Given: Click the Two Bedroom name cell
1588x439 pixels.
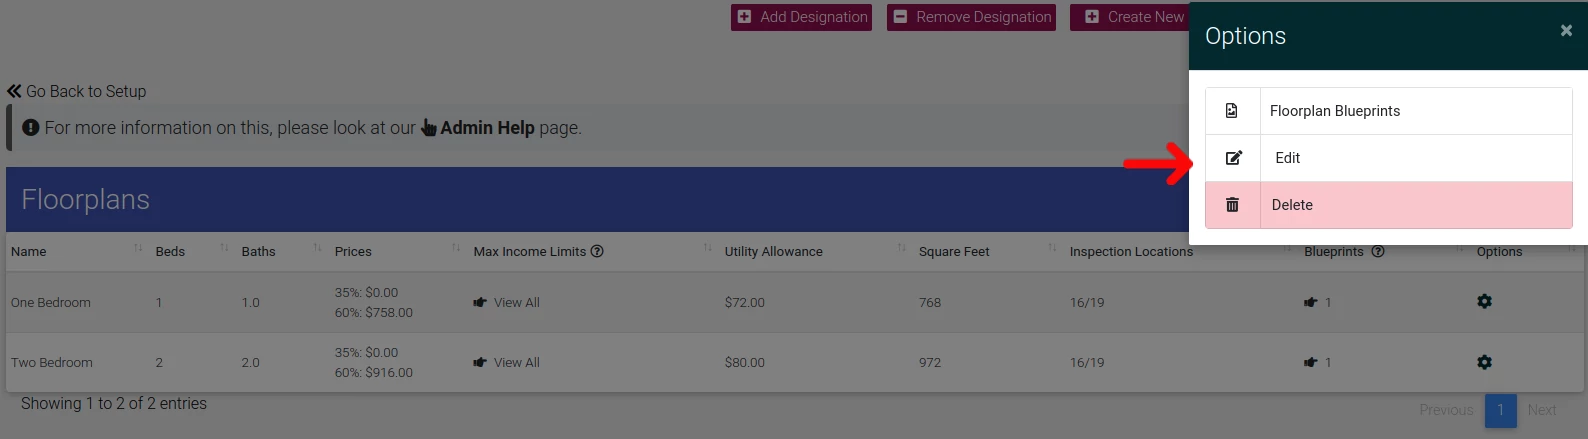Looking at the screenshot, I should point(52,363).
